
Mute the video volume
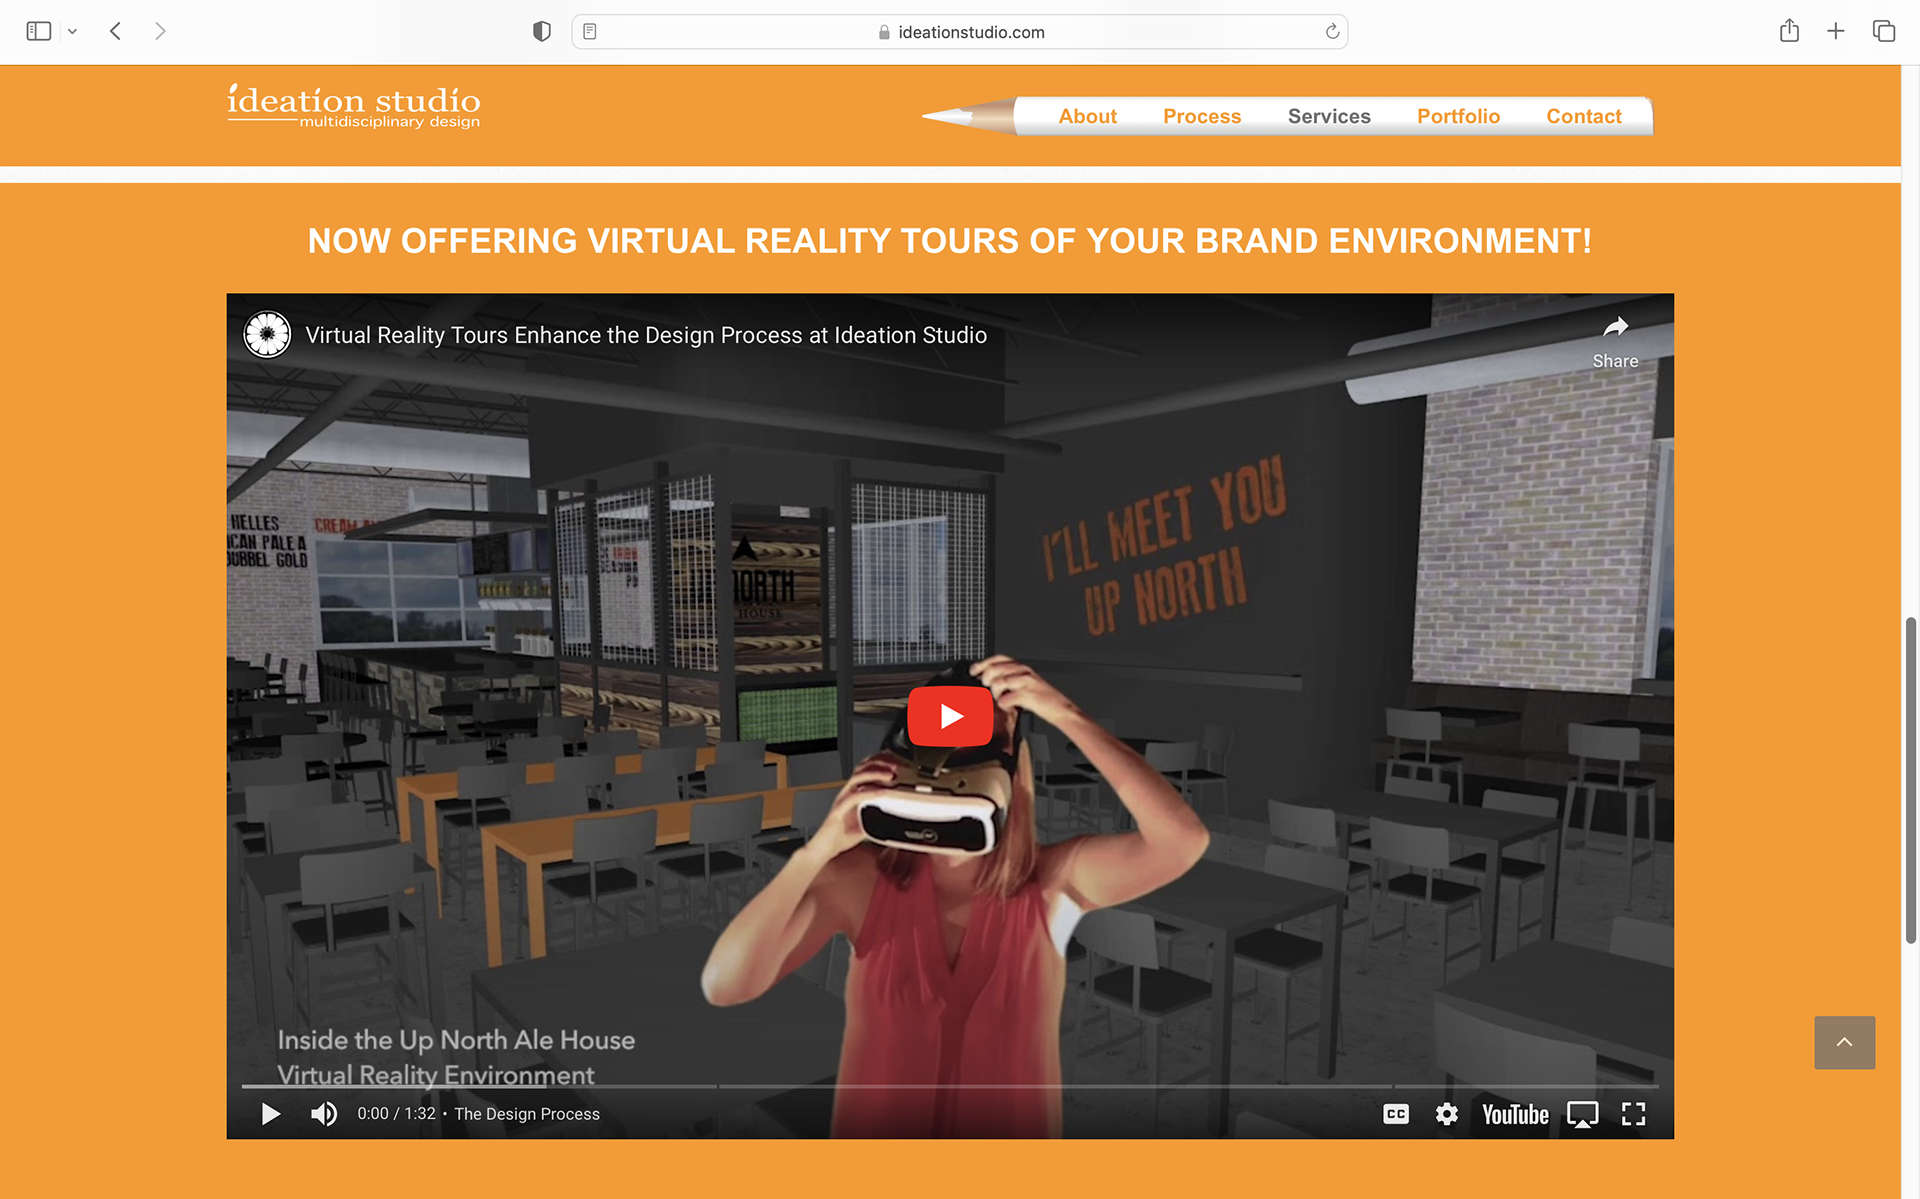coord(323,1114)
